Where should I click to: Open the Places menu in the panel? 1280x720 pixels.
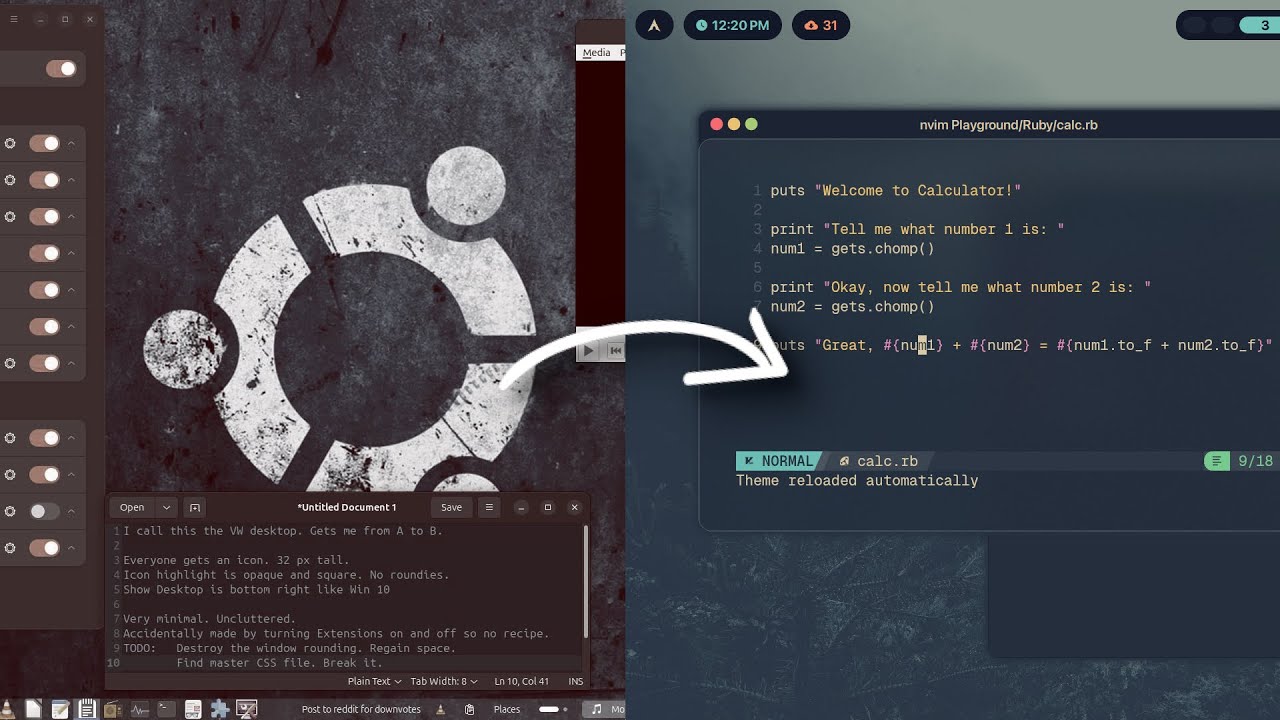507,709
